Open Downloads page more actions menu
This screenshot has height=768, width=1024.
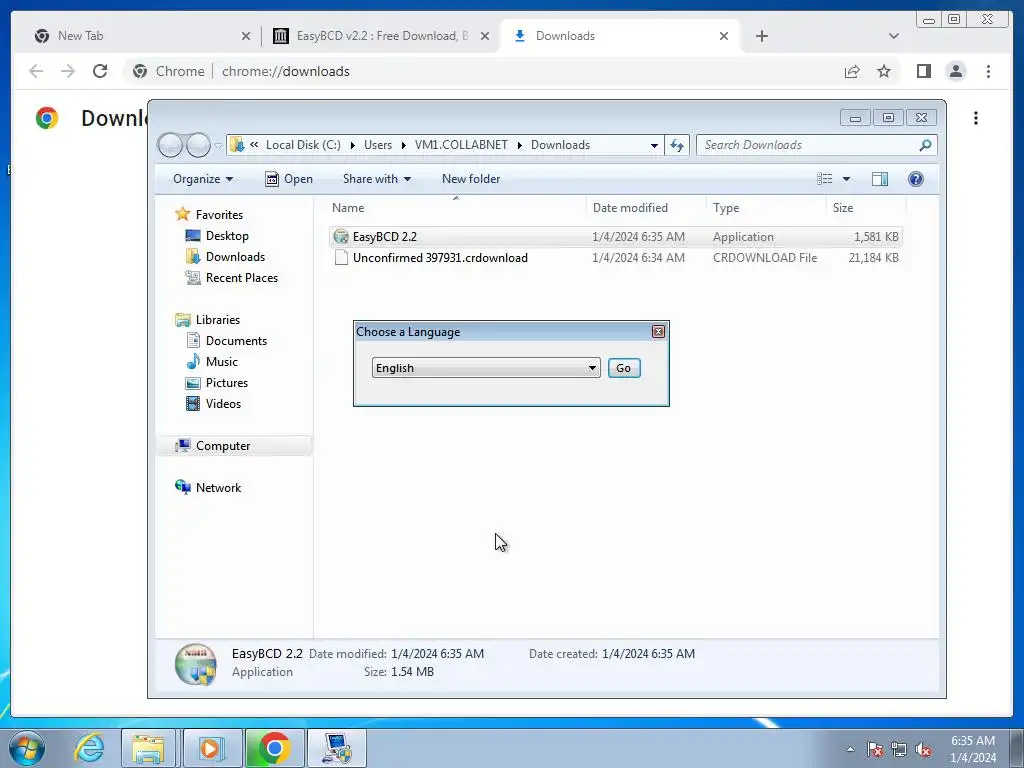click(976, 118)
